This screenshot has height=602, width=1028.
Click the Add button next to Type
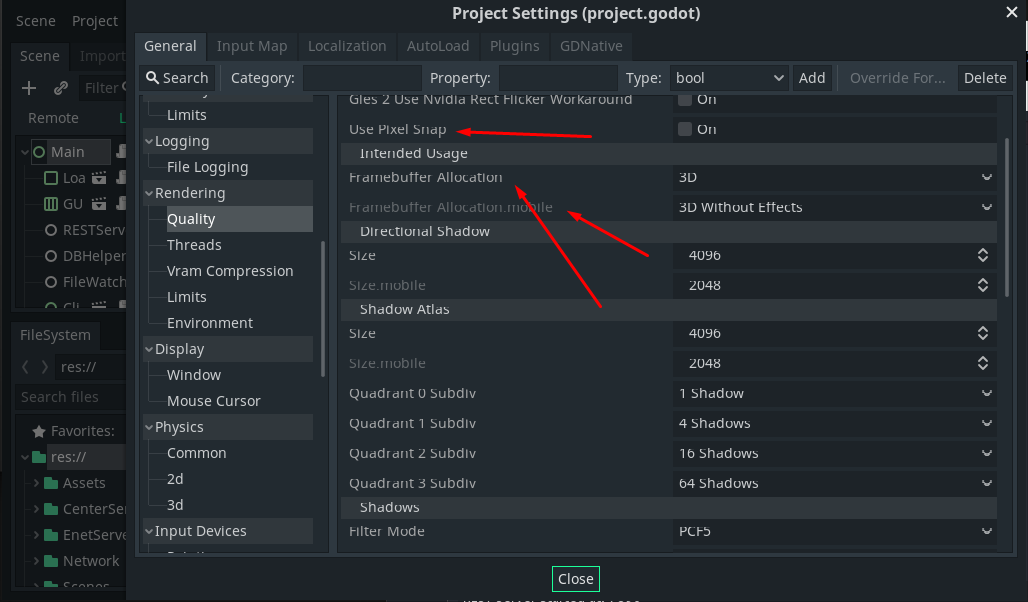pos(812,77)
